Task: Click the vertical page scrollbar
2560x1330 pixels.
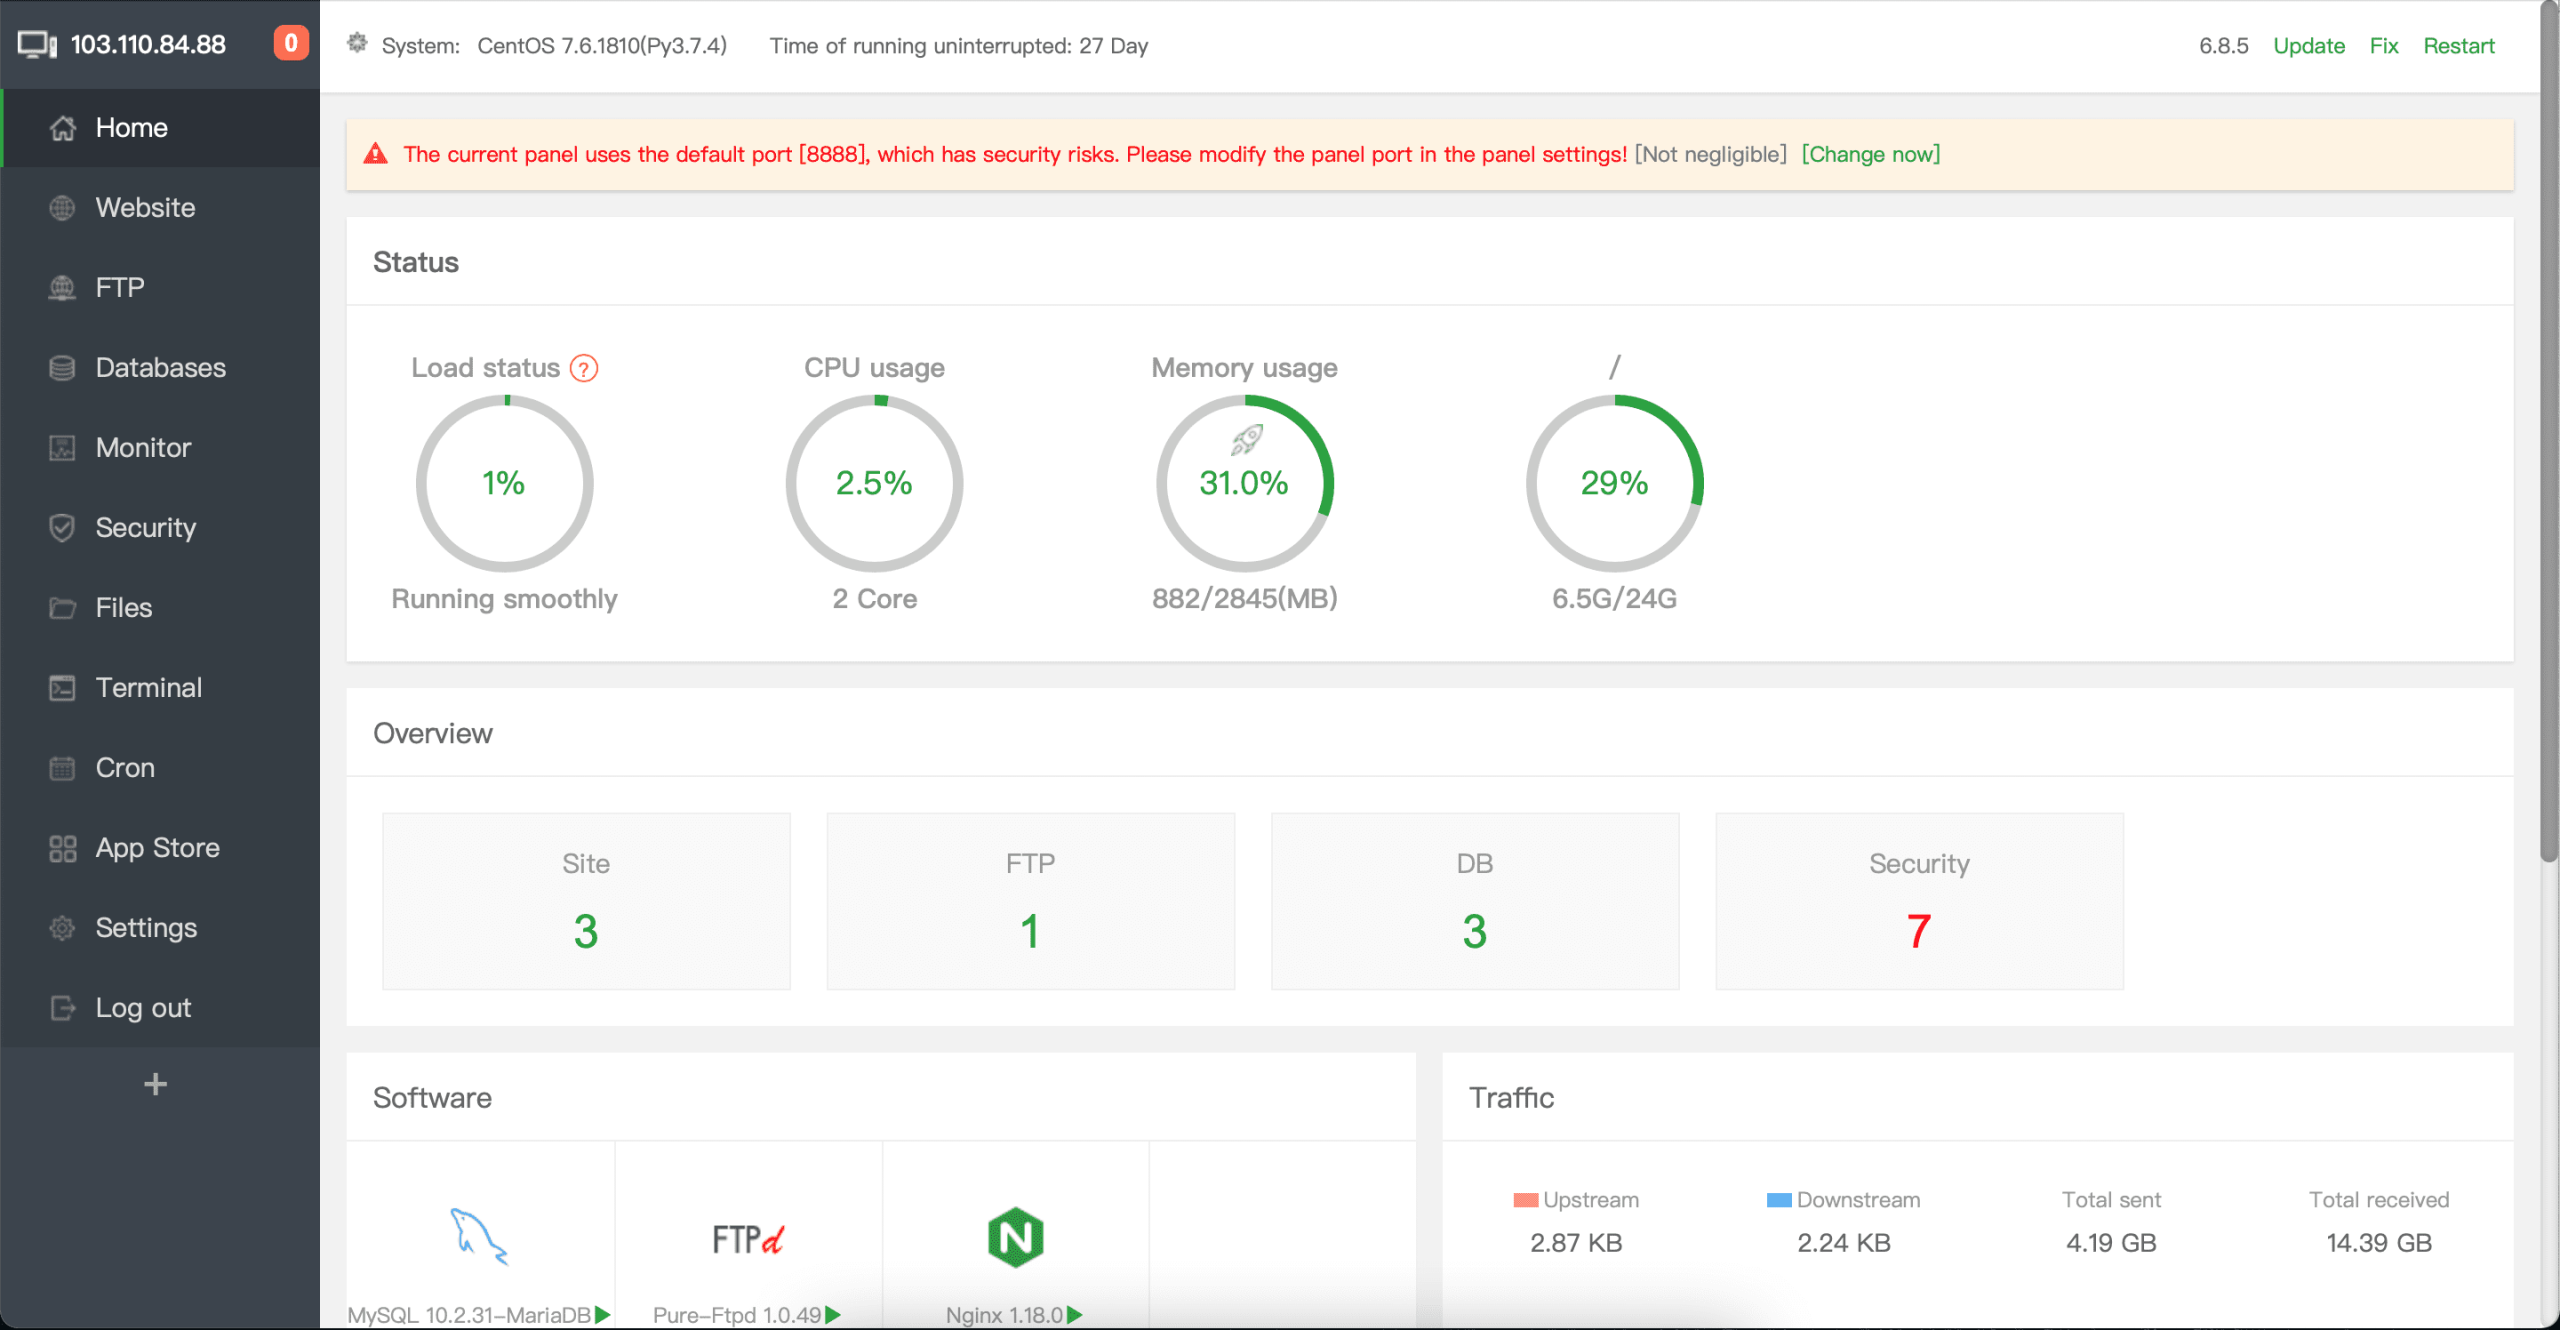Action: pos(2549,430)
